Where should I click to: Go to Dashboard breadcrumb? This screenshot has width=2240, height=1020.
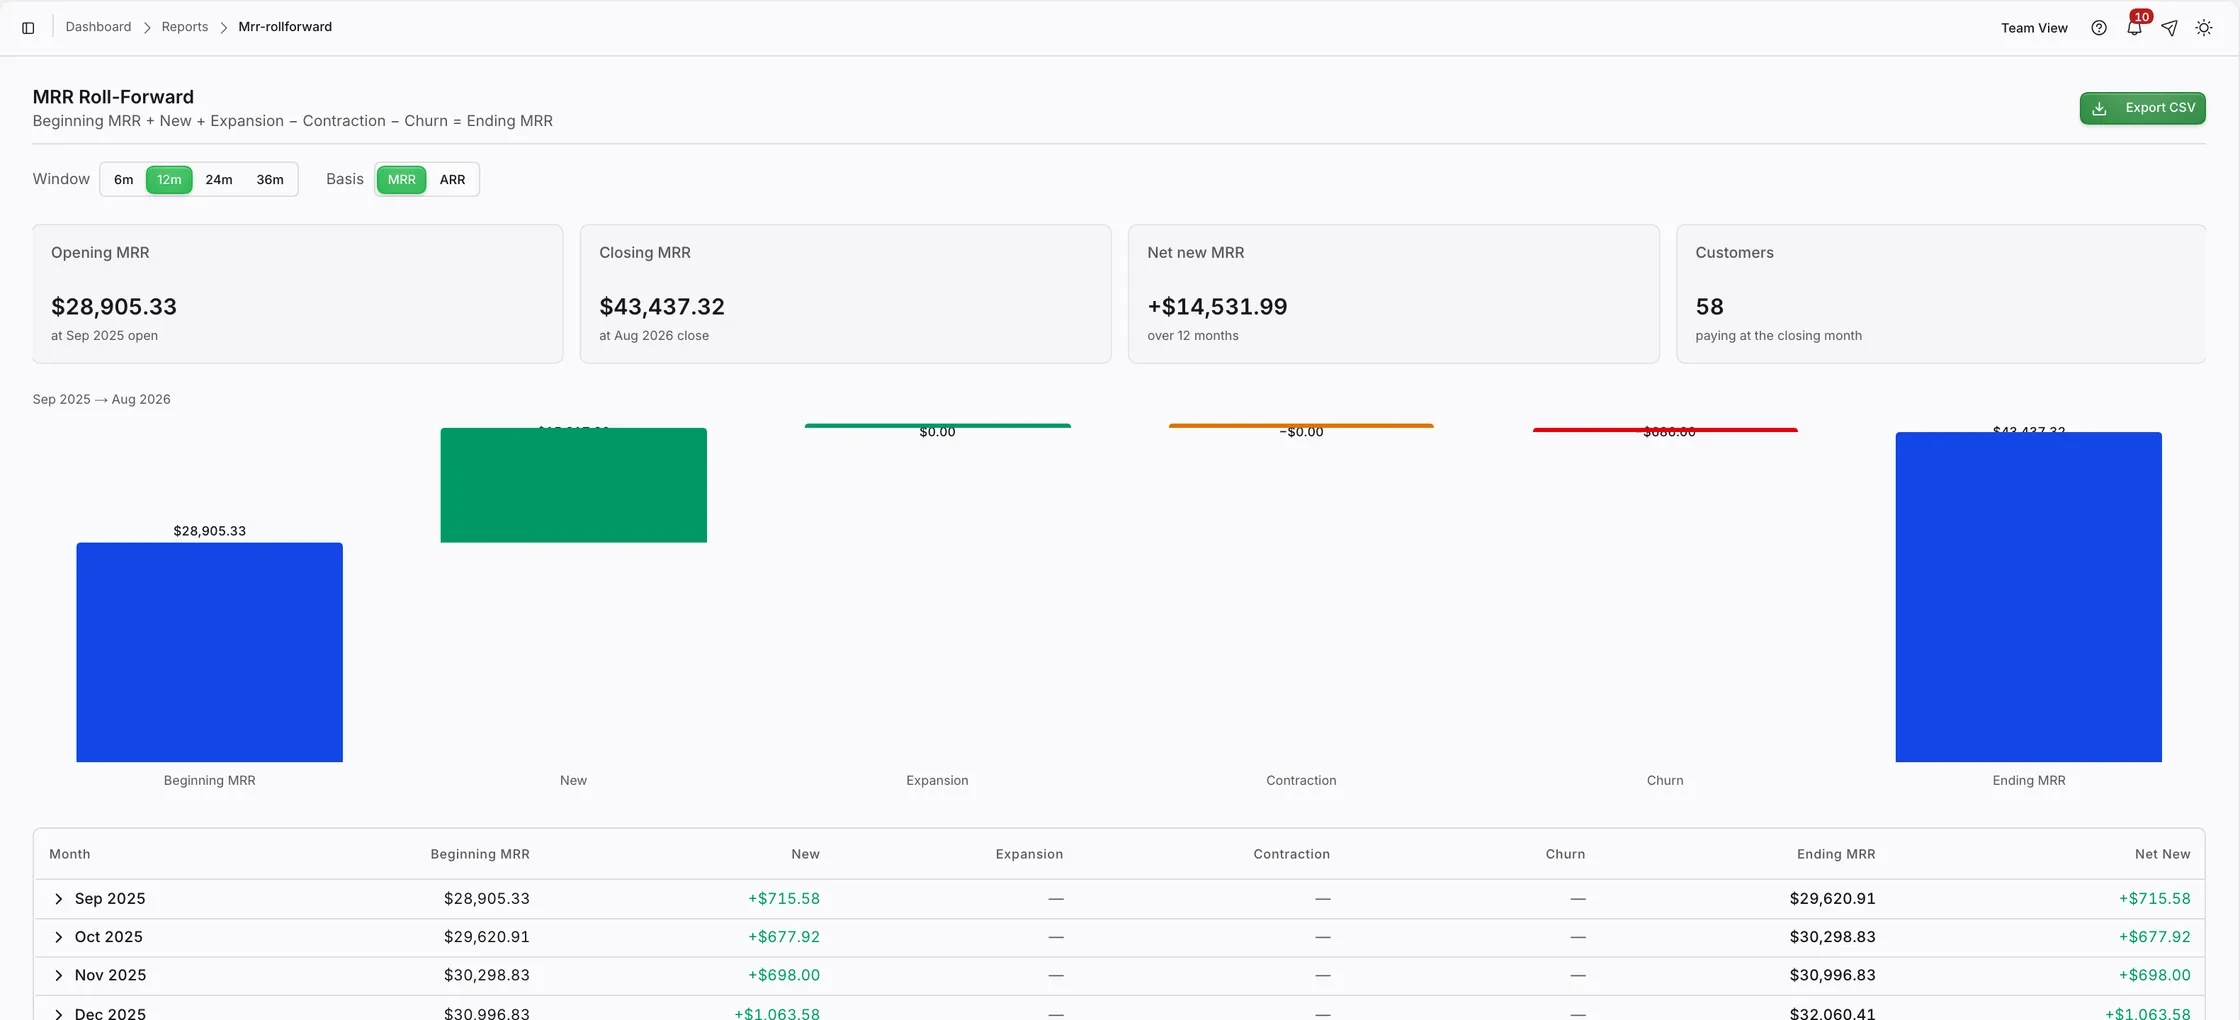coord(98,27)
